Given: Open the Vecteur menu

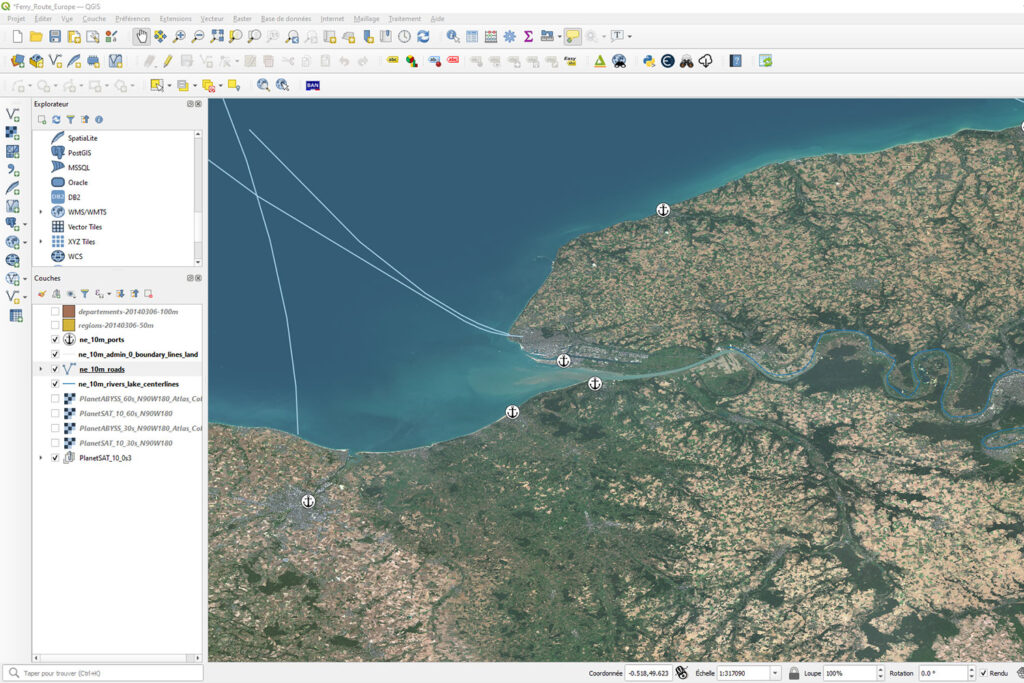Looking at the screenshot, I should click(212, 19).
